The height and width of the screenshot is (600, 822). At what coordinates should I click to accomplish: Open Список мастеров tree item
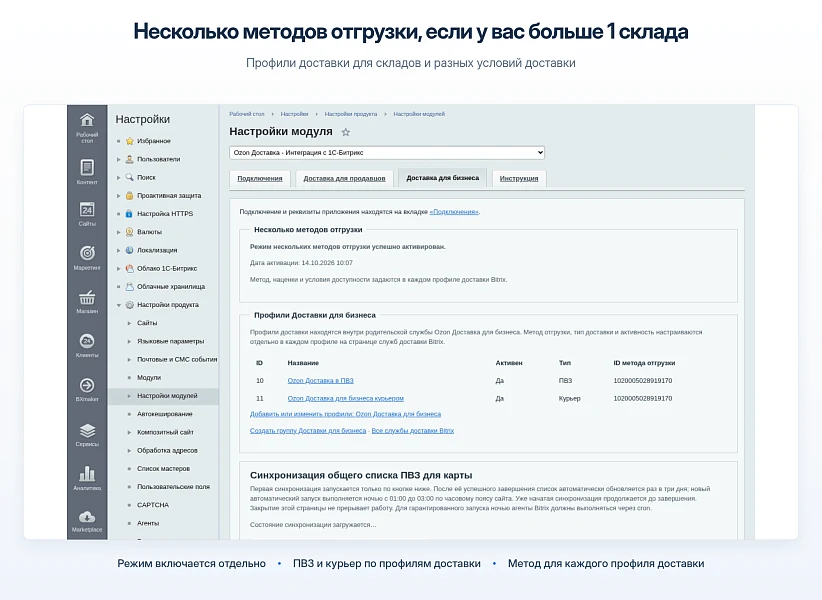(164, 468)
